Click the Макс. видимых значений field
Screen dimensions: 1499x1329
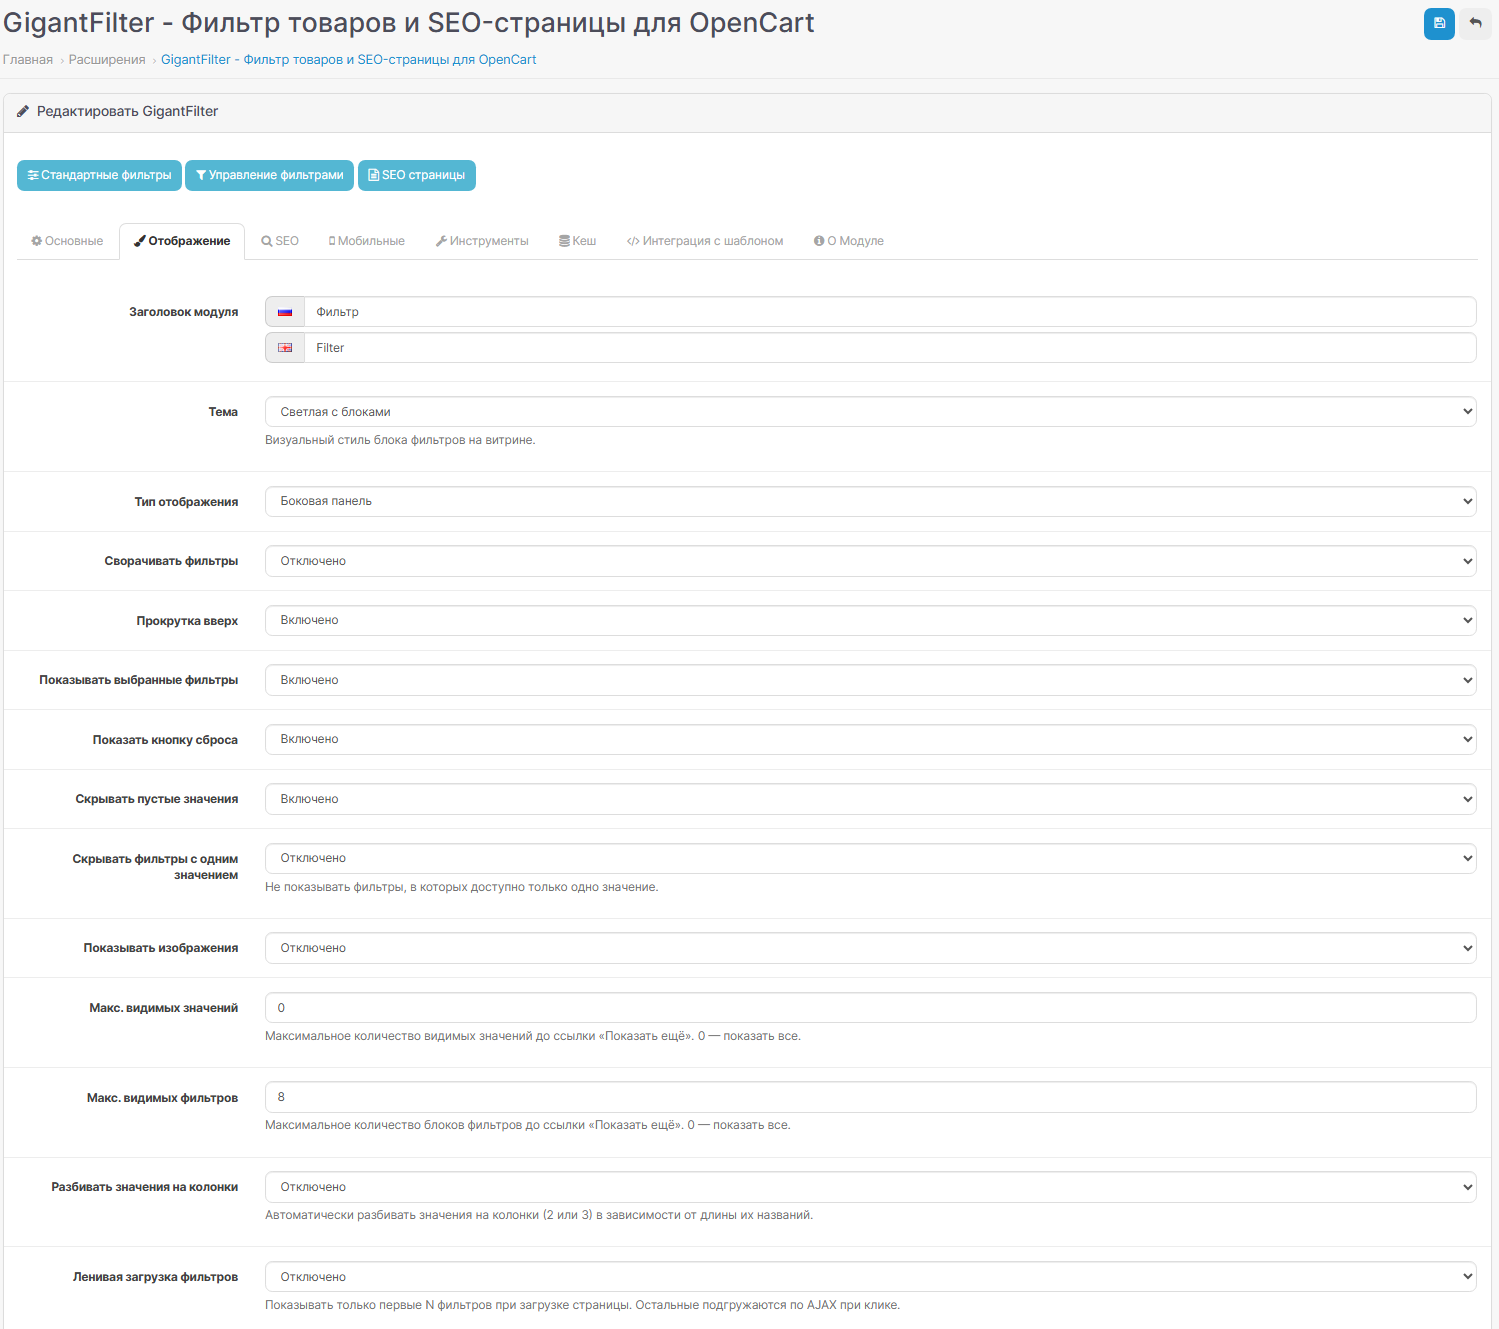coord(870,1008)
